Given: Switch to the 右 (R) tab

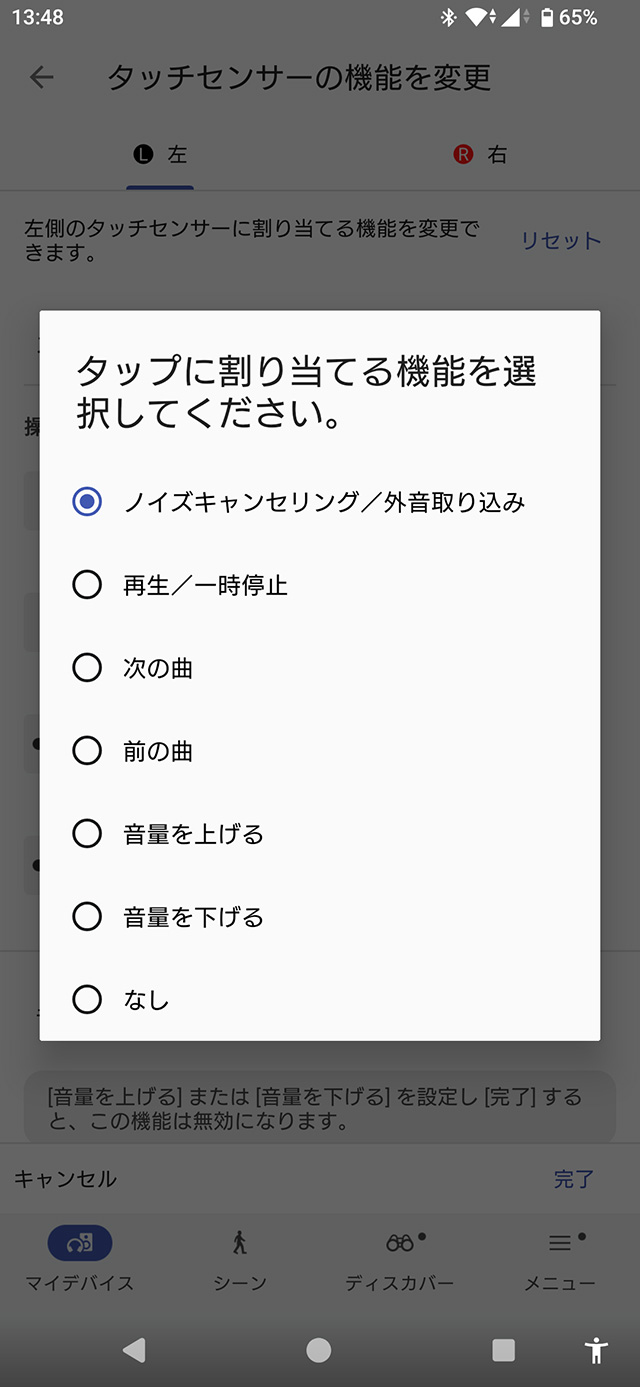Looking at the screenshot, I should click(480, 155).
